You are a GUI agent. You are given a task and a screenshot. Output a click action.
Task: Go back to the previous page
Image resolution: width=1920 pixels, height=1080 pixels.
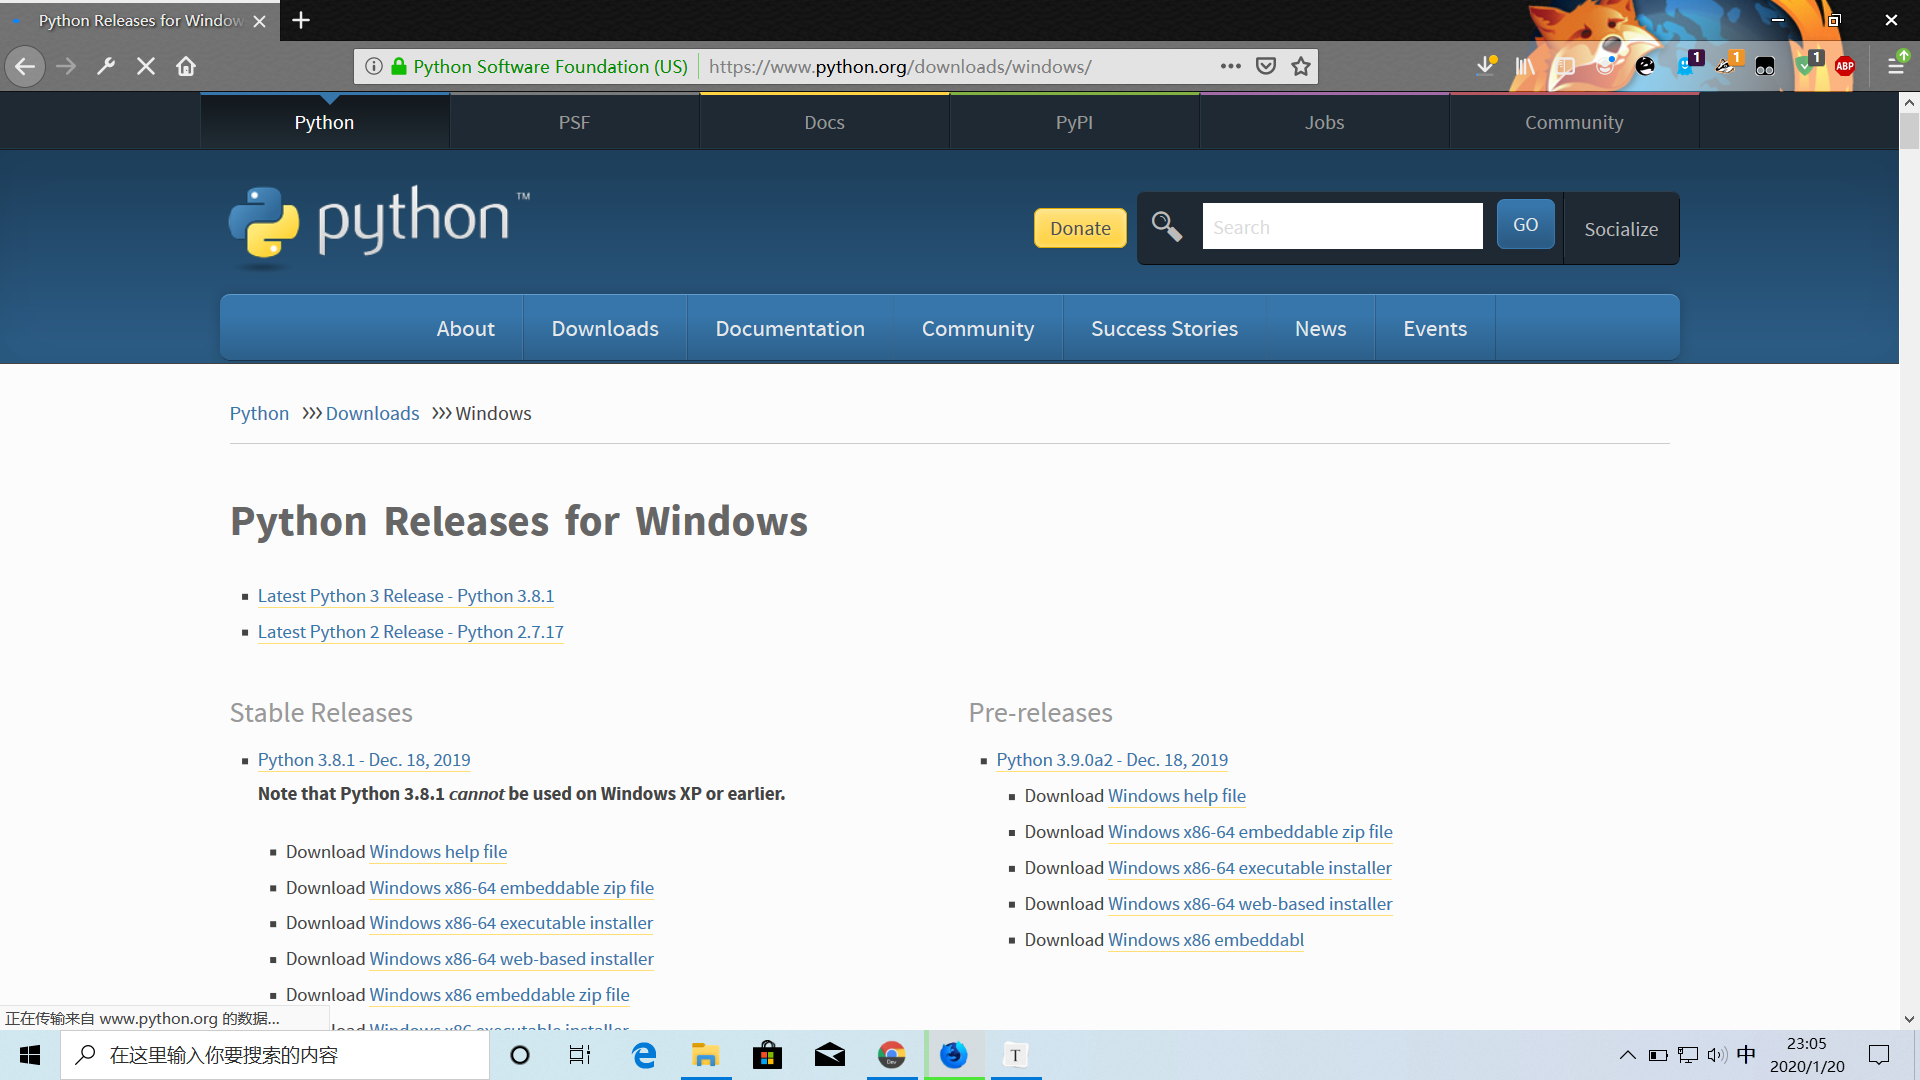[x=25, y=67]
